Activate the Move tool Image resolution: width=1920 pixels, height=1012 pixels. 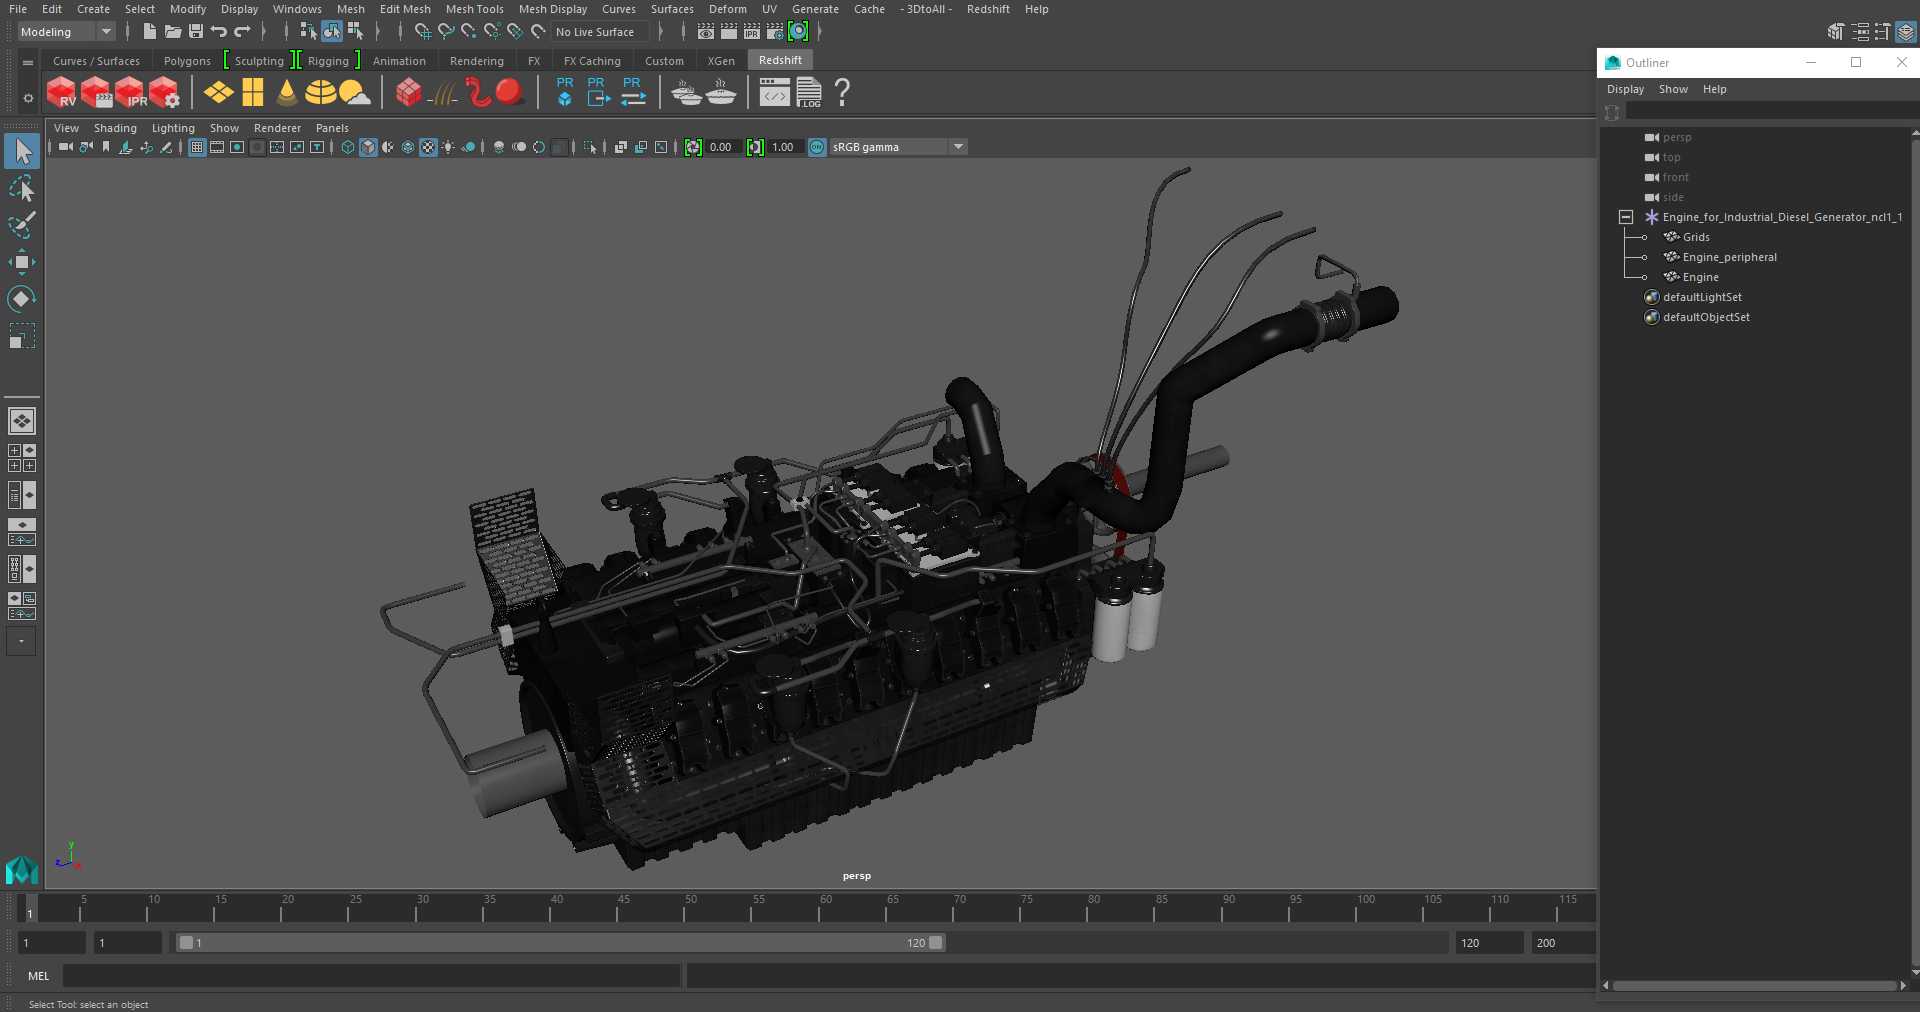click(x=21, y=262)
